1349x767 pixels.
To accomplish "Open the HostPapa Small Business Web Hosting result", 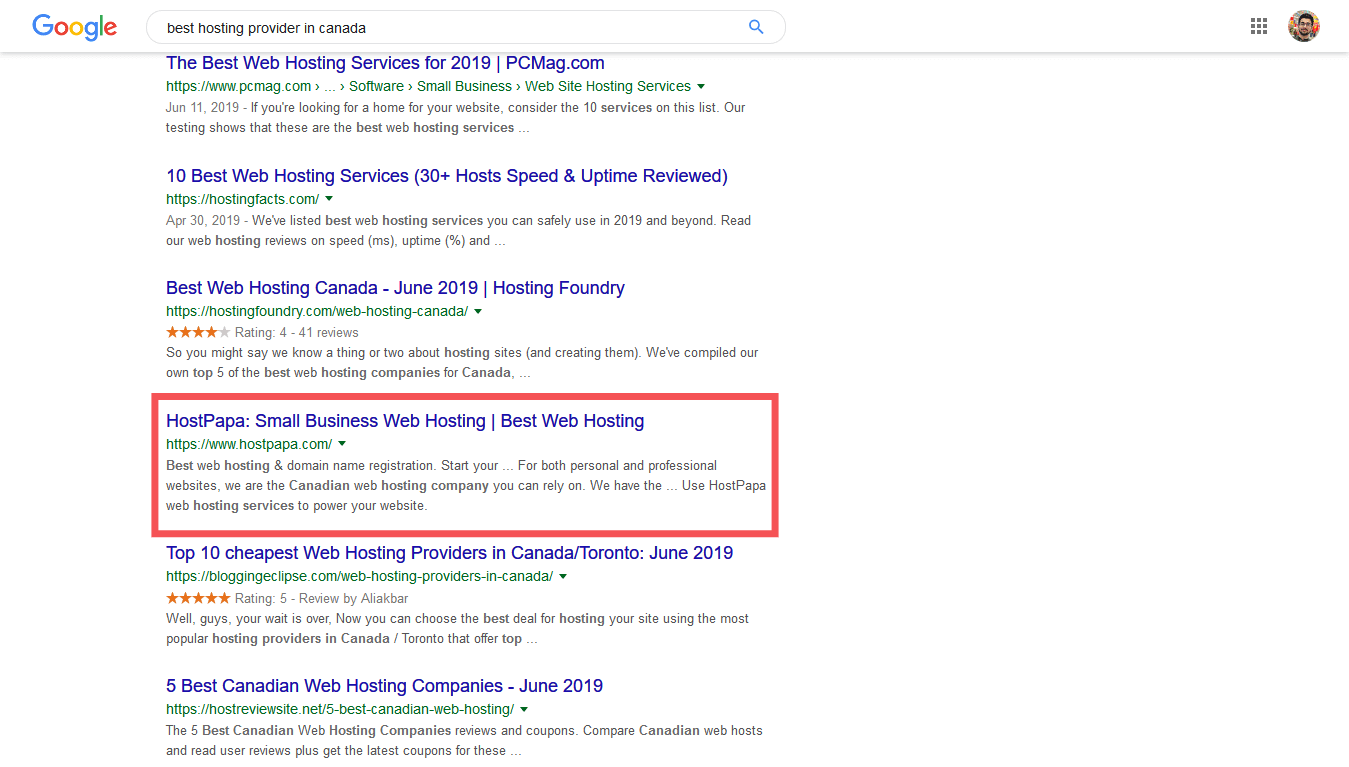I will coord(405,421).
